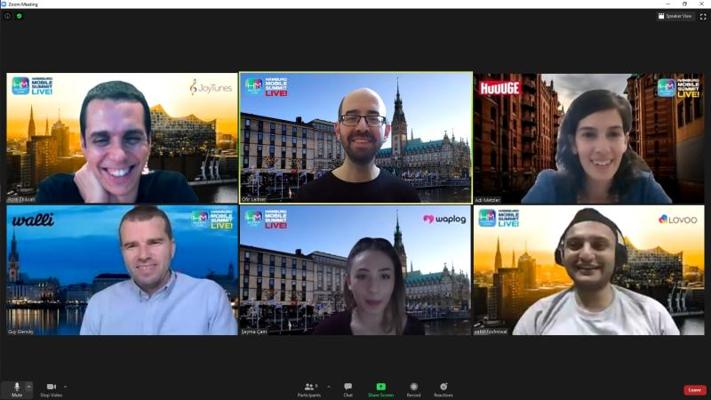Mute the microphone
Viewport: 711px width, 400px height.
[x=17, y=390]
